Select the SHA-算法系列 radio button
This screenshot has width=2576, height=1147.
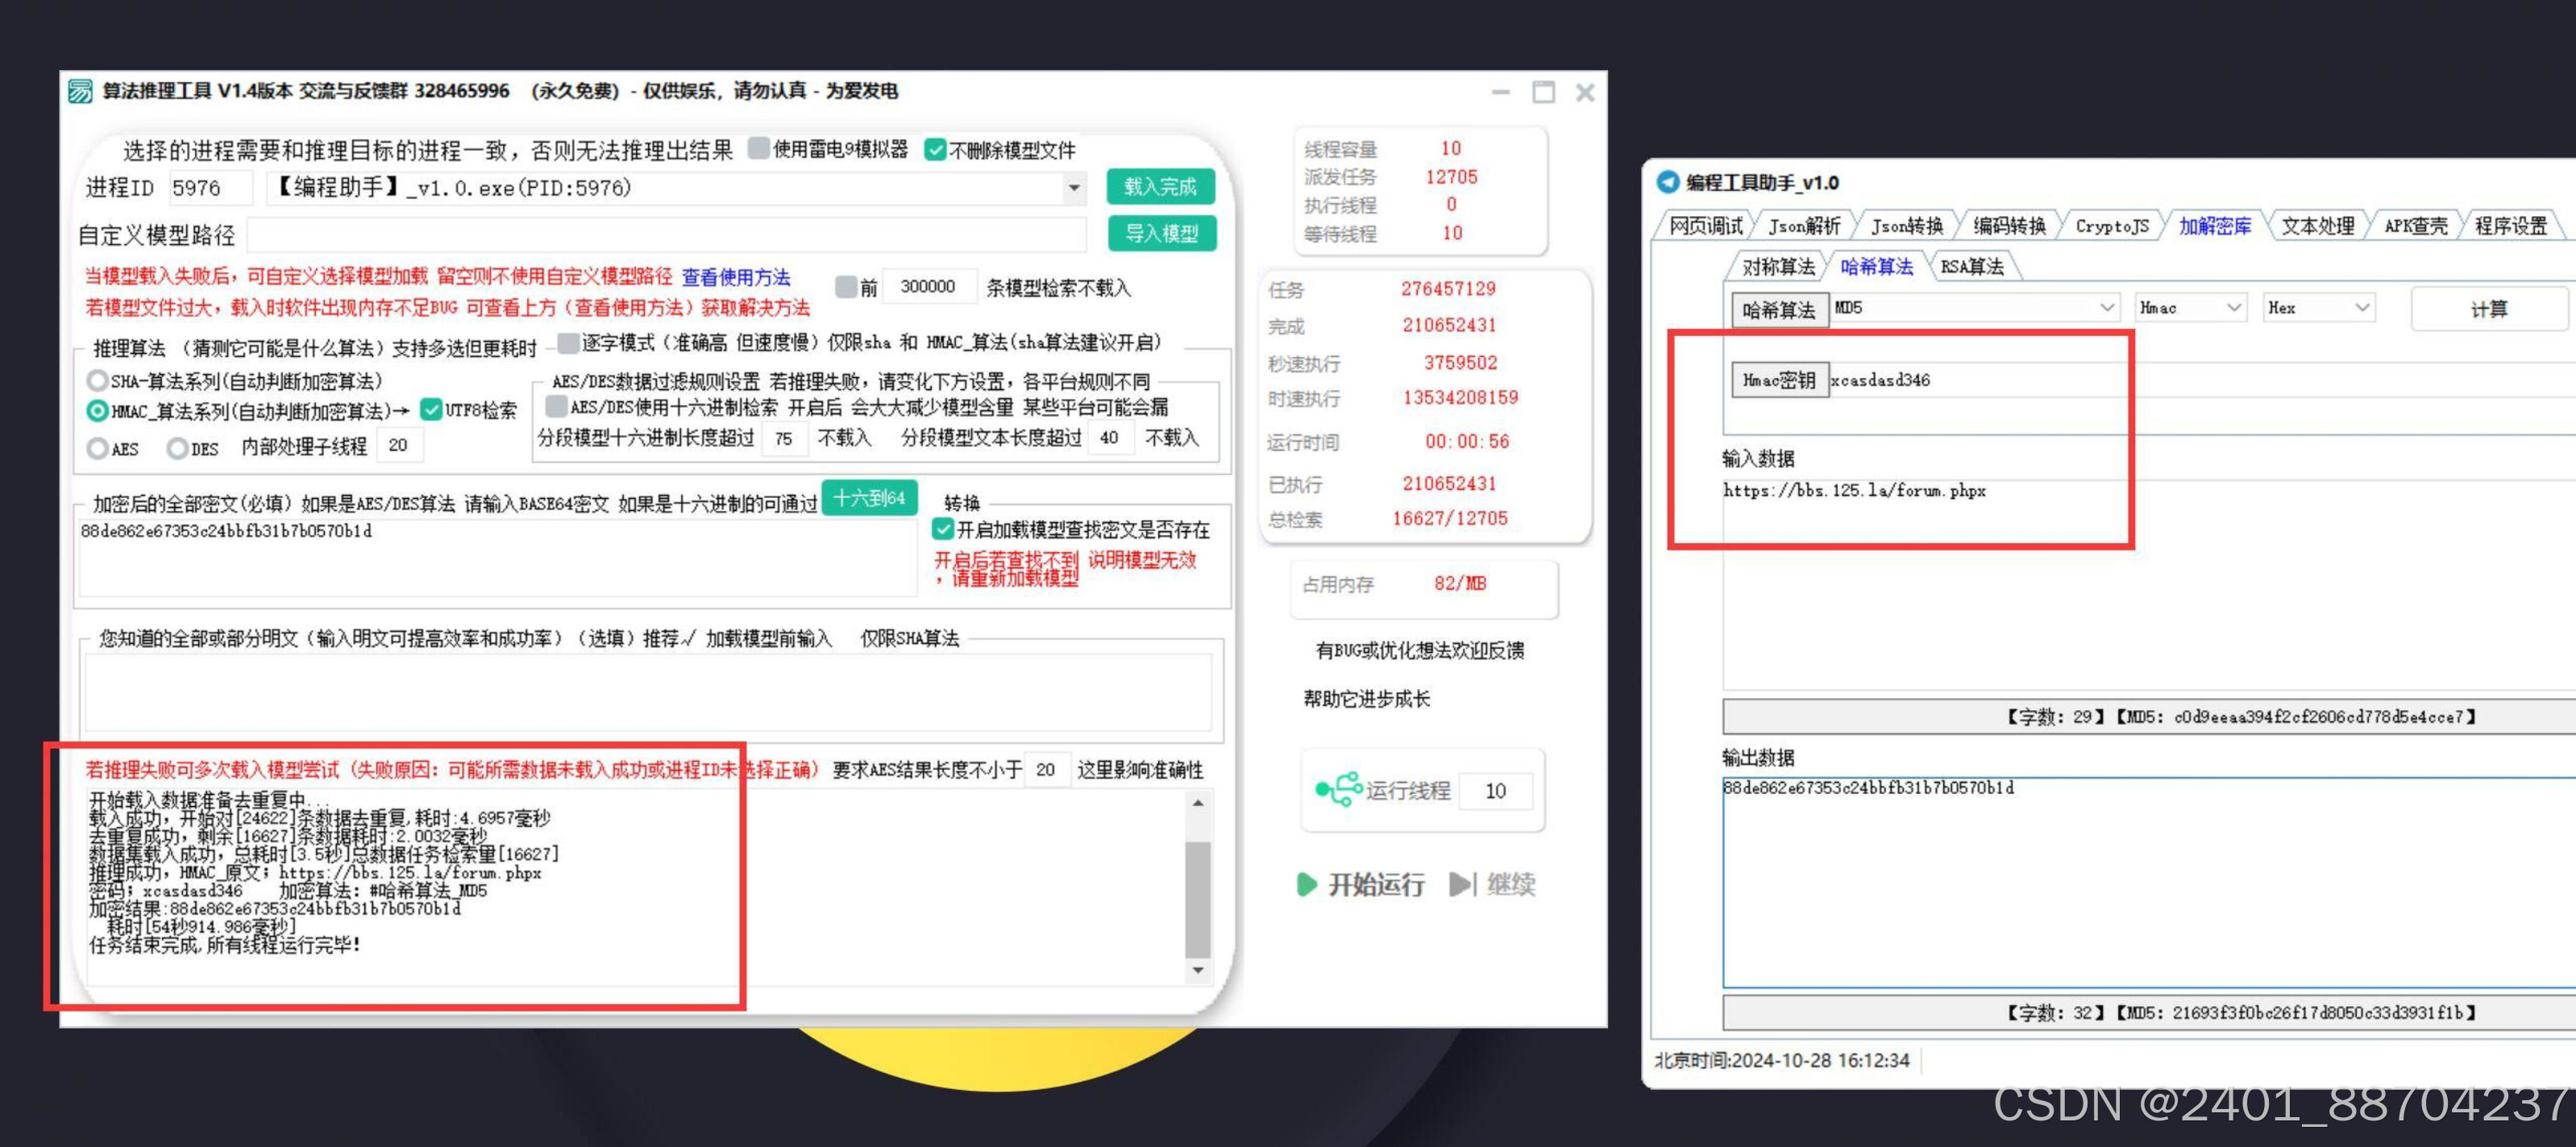pyautogui.click(x=96, y=381)
